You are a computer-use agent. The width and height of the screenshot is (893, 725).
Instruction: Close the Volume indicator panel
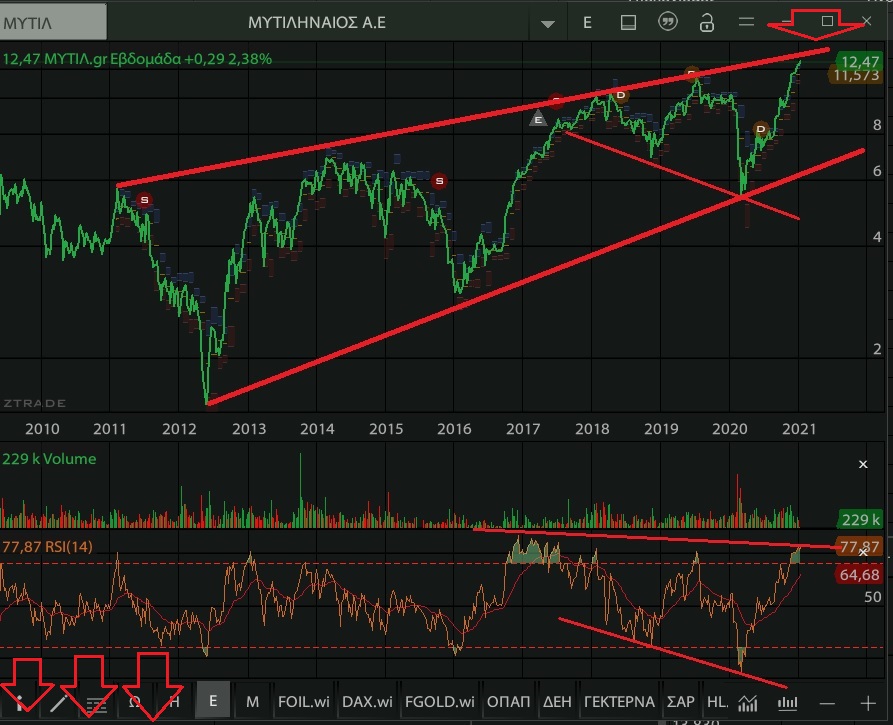click(x=863, y=465)
